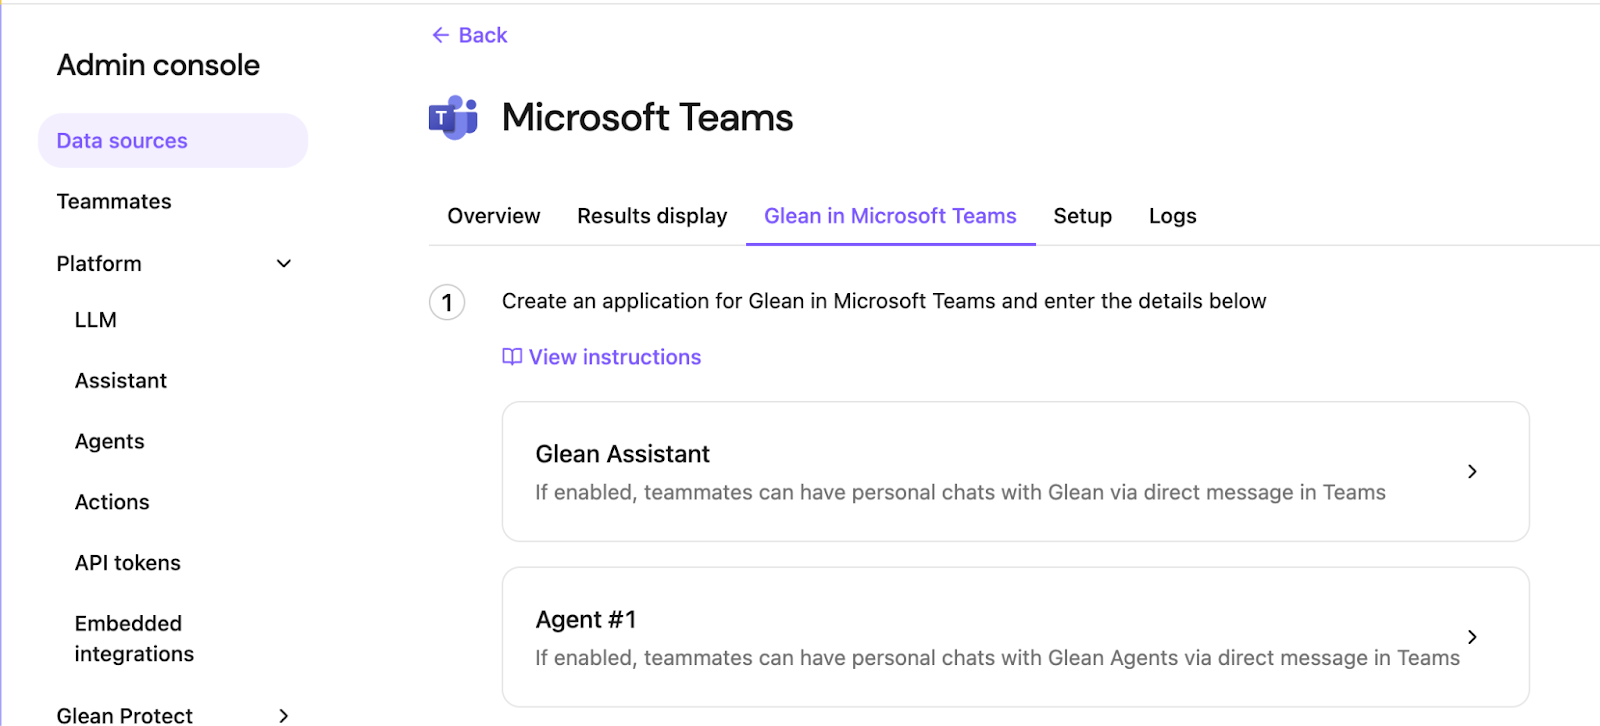Open the API tokens sidebar item
This screenshot has height=726, width=1600.
128,563
